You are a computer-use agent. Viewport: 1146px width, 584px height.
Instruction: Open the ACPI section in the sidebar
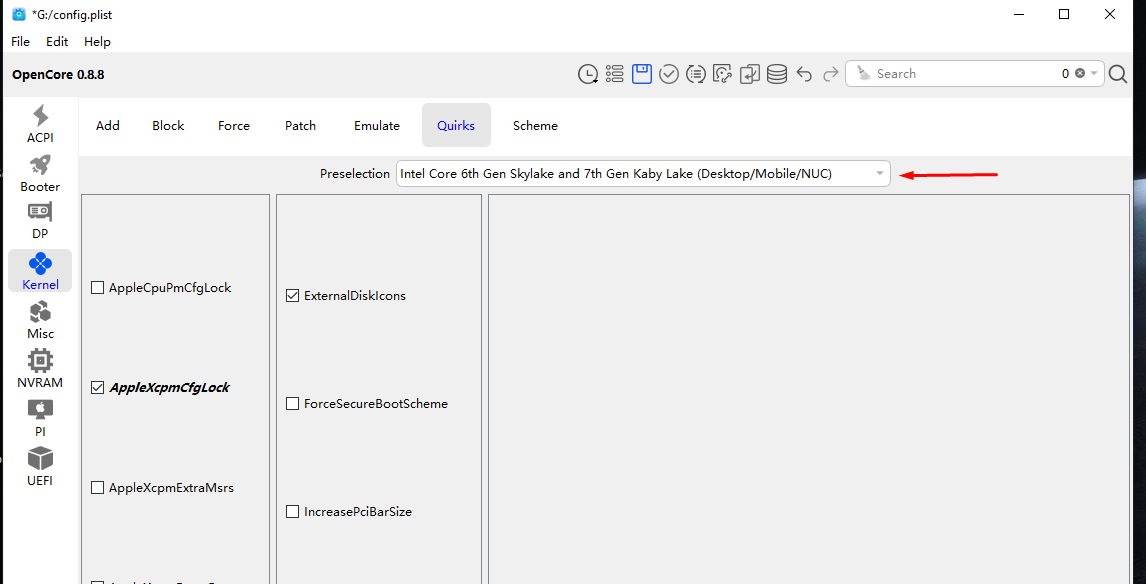pyautogui.click(x=40, y=124)
